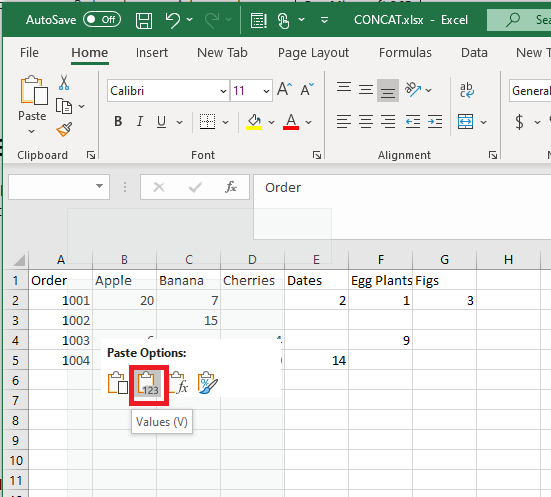Open the Underline style dropdown arrow
This screenshot has width=551, height=497.
(180, 122)
